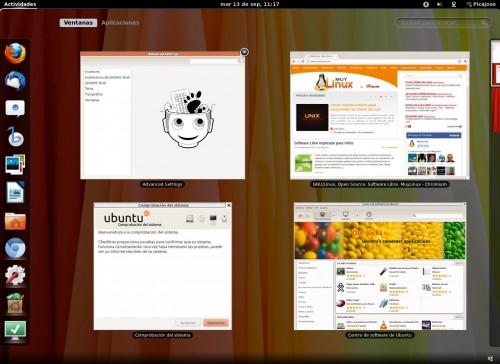Click the Chromium window caption label

[380, 184]
